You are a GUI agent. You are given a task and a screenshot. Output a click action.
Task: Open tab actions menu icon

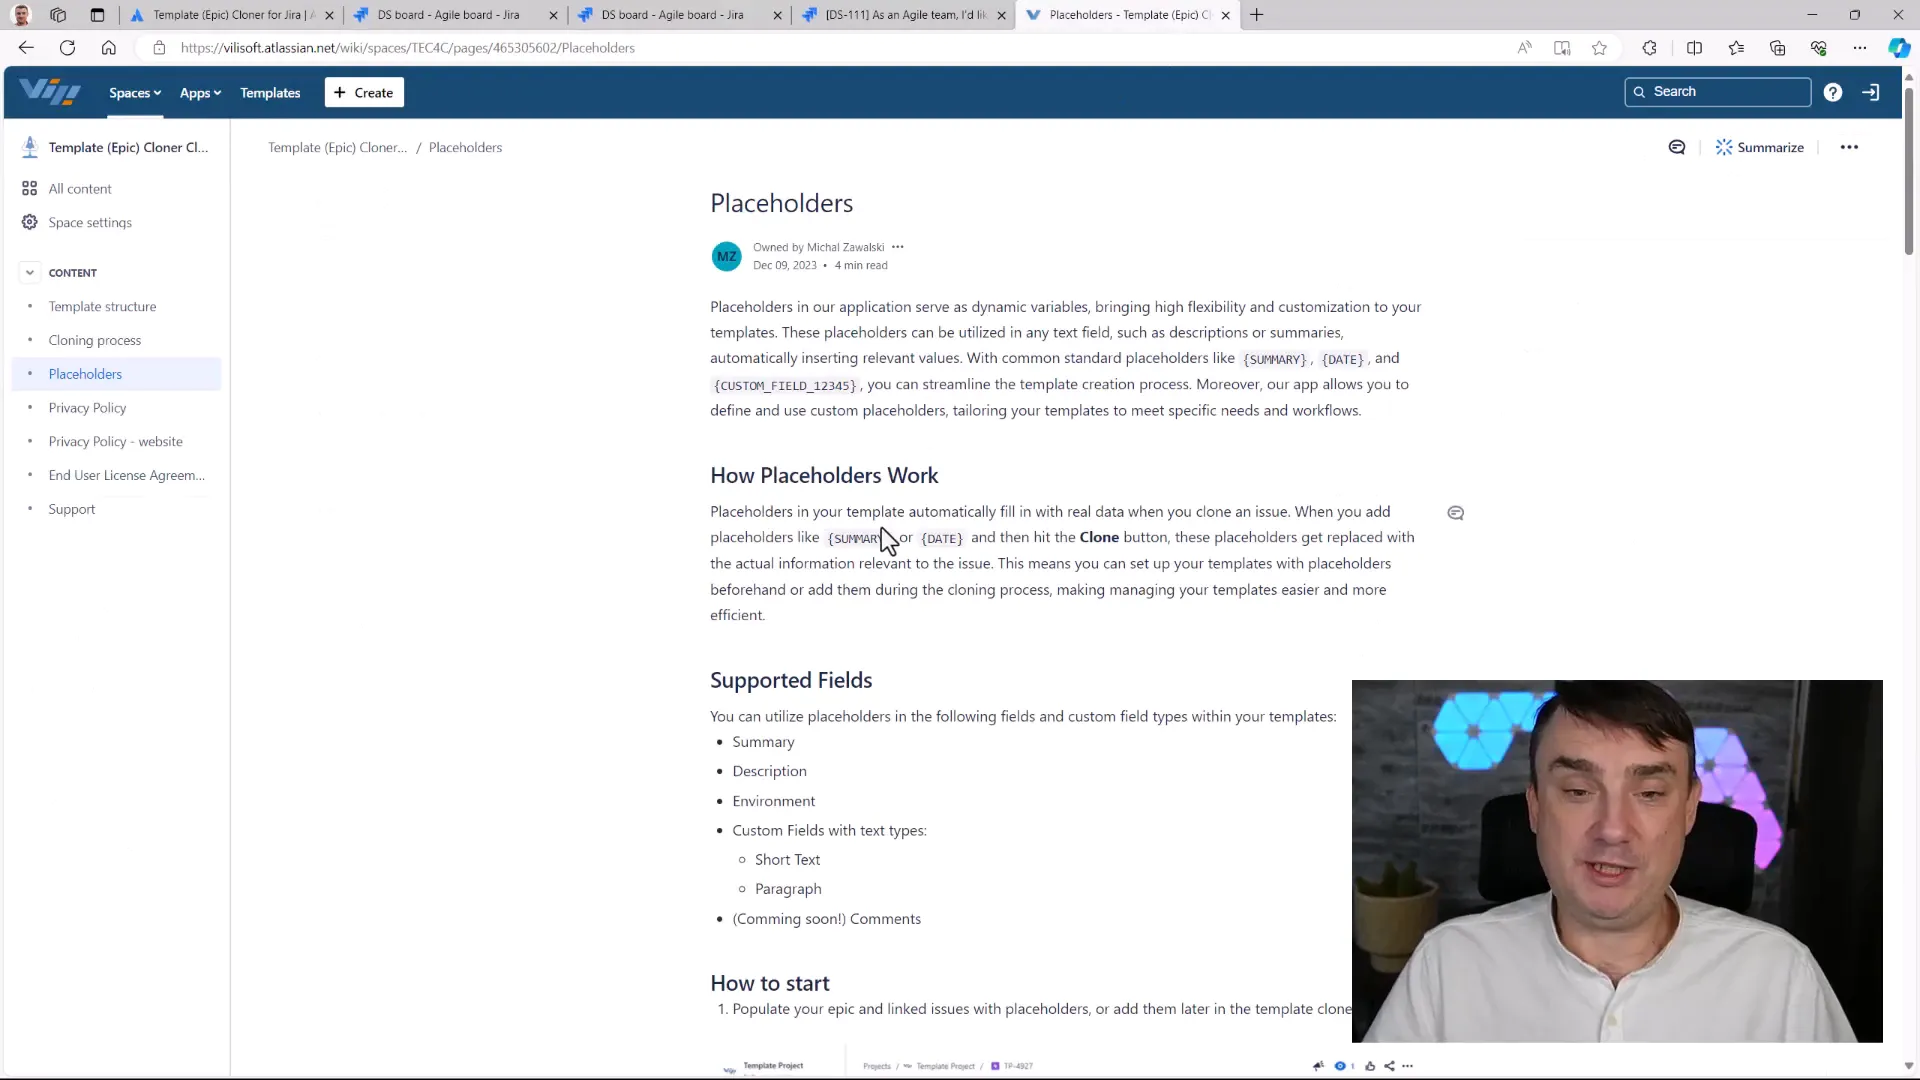(97, 15)
